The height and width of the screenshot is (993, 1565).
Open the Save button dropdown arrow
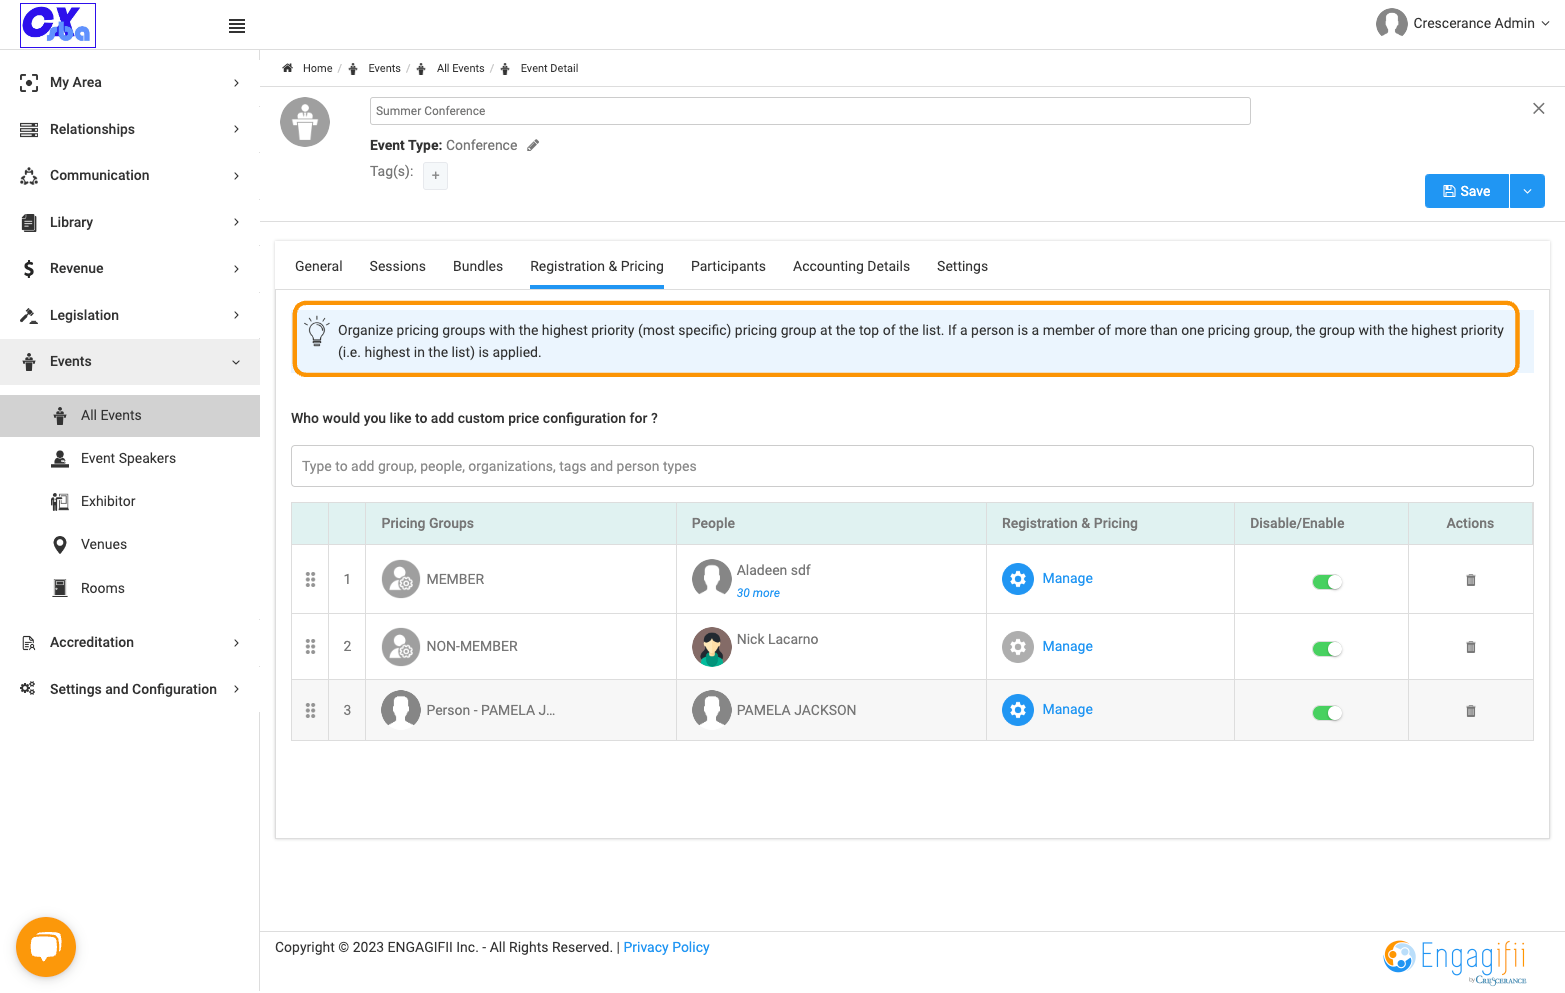(x=1527, y=191)
